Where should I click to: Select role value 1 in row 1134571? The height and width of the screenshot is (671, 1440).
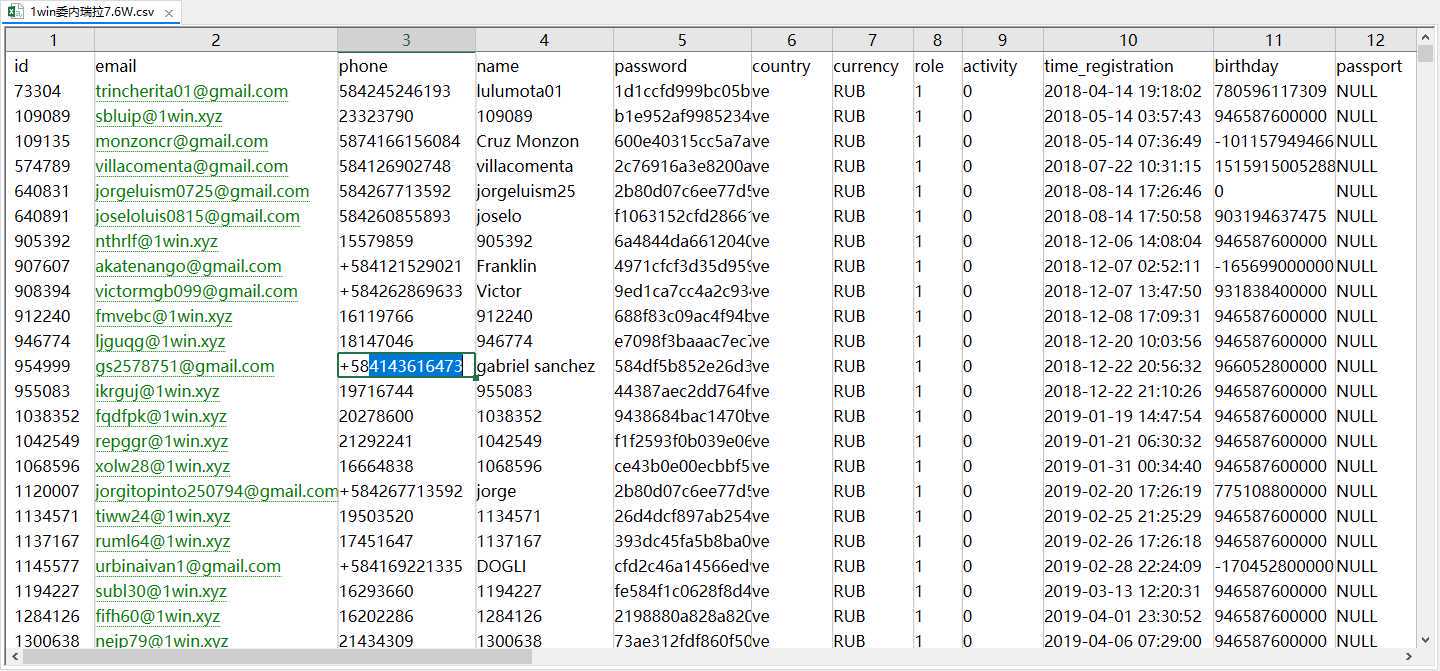(x=938, y=516)
